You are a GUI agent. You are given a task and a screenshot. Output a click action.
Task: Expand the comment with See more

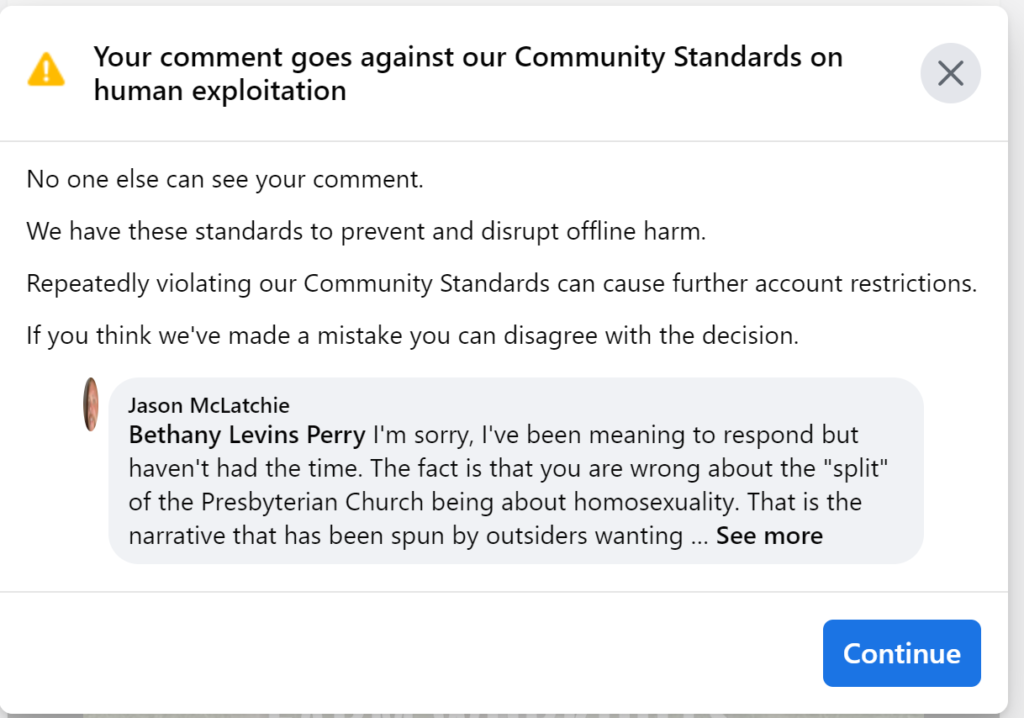point(769,536)
